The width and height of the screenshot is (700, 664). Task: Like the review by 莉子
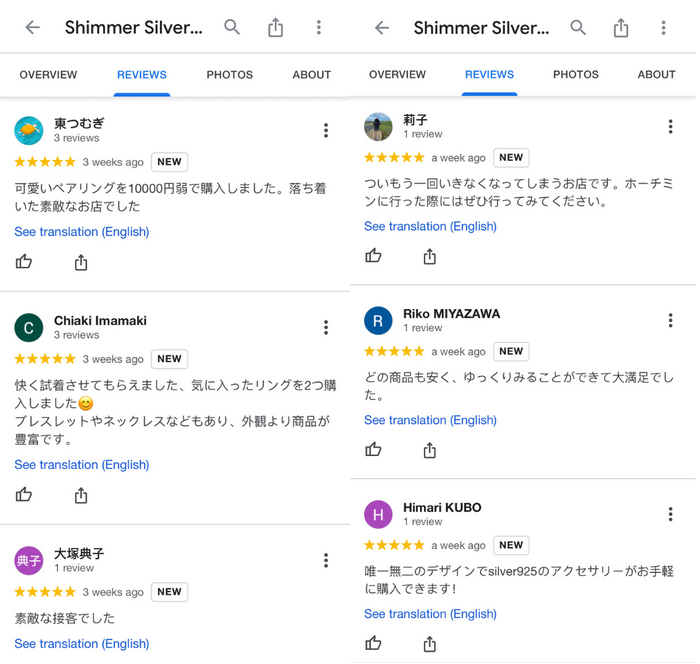[373, 255]
